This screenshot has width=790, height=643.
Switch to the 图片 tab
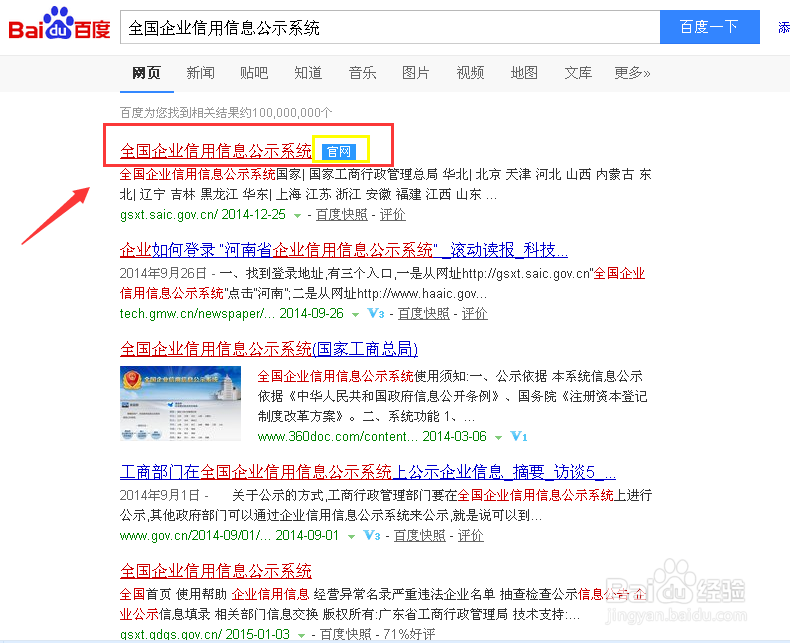click(416, 73)
